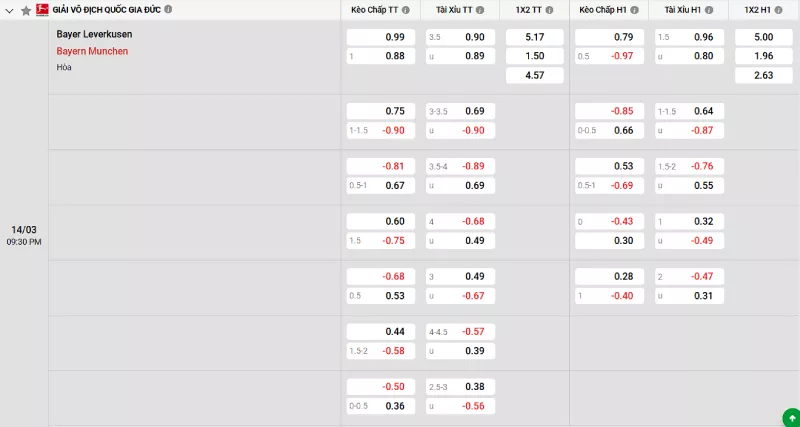
Task: Select 1X2 TT odds 5.17
Action: coord(535,37)
